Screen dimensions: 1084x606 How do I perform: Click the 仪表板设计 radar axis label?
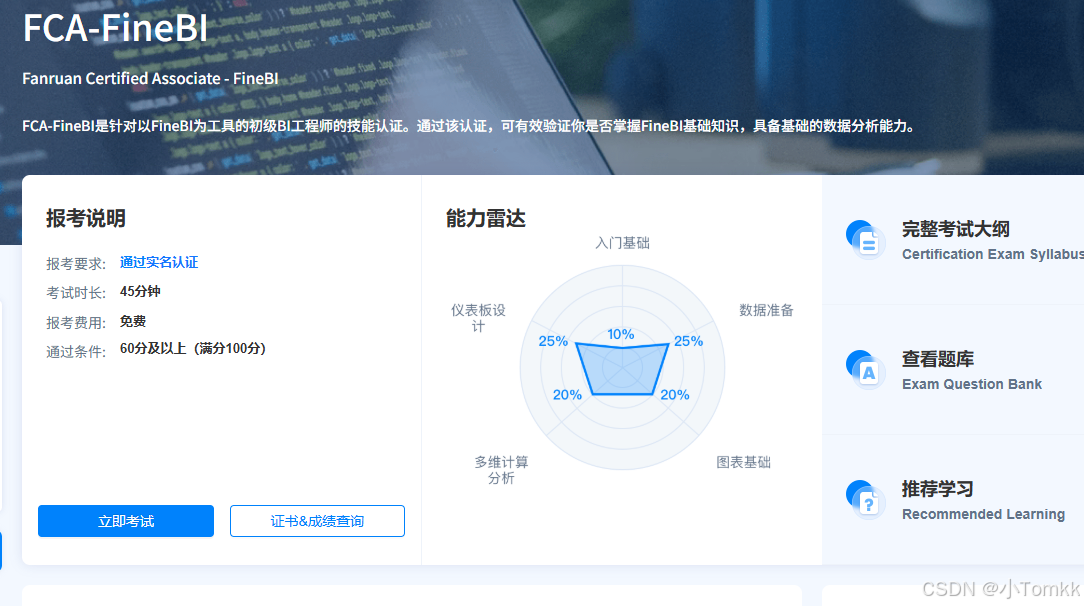(x=478, y=318)
